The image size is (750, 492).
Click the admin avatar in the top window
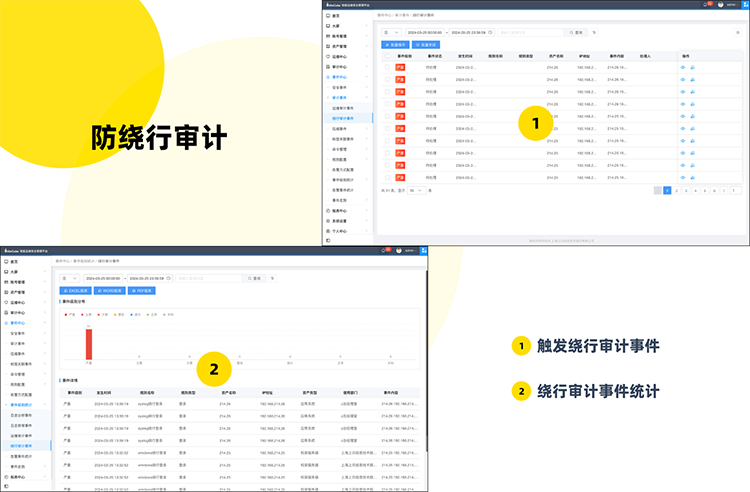coord(719,5)
